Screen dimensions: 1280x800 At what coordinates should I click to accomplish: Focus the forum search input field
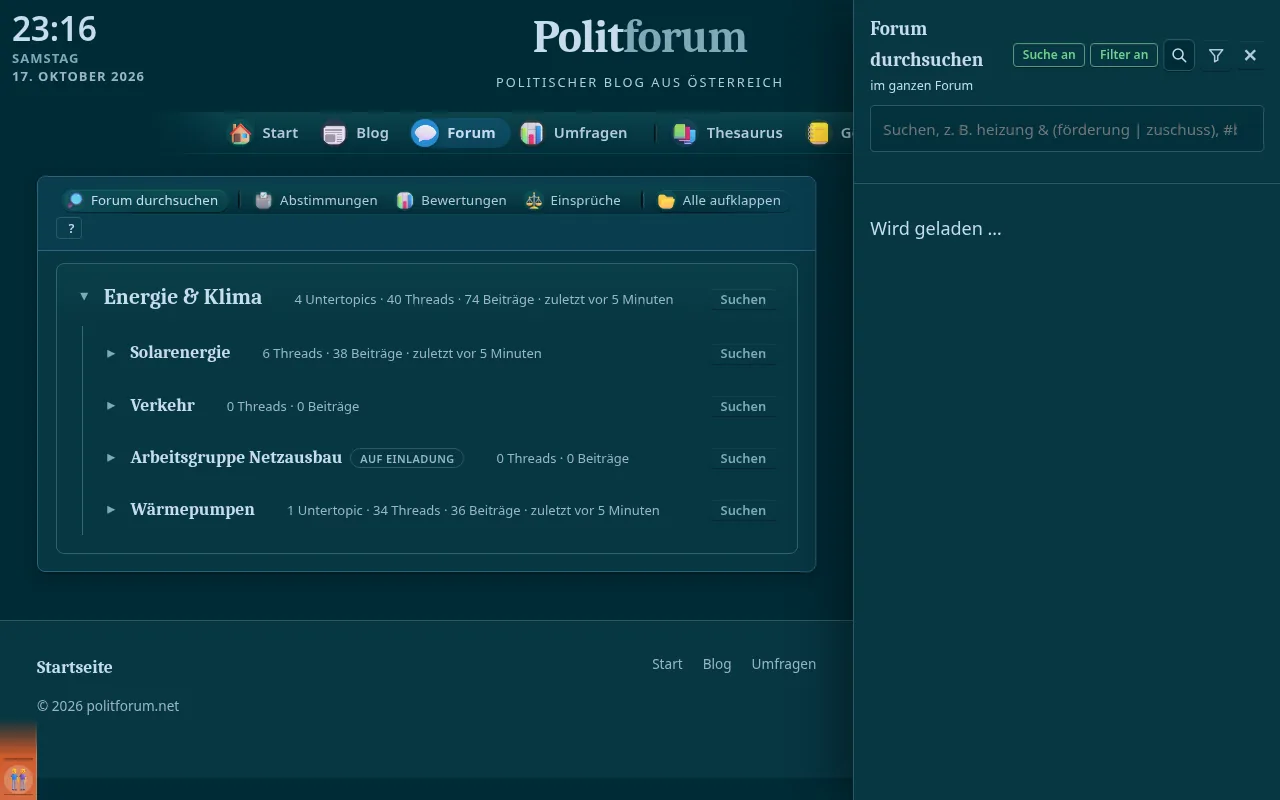(1067, 129)
